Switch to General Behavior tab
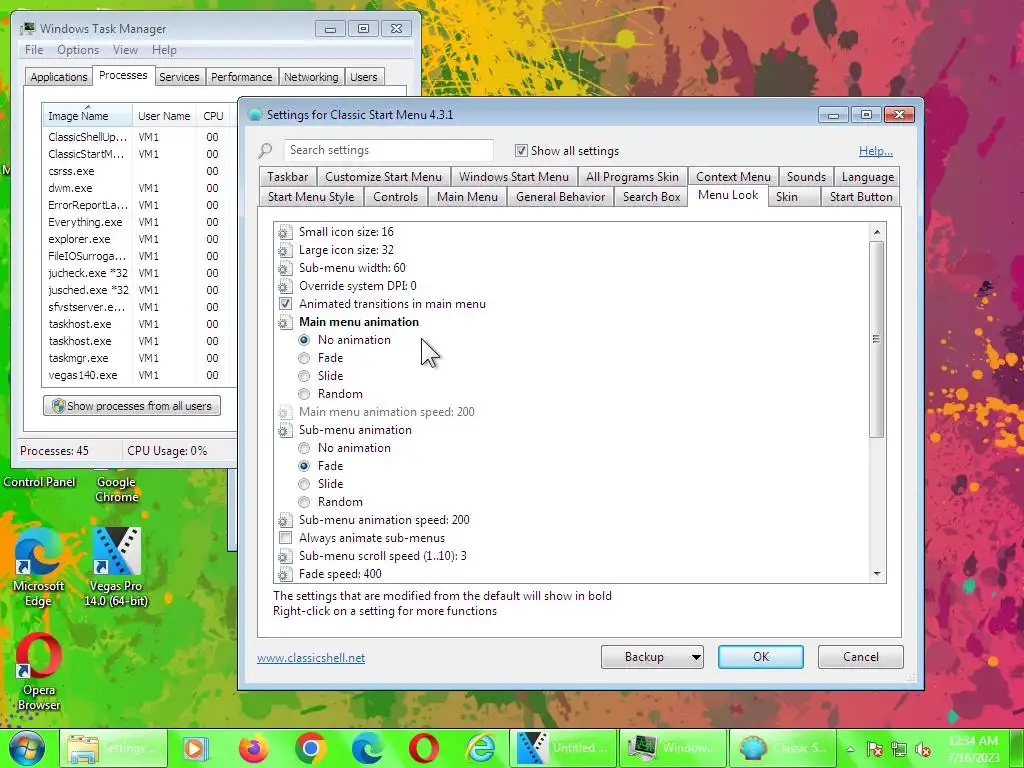 (560, 197)
